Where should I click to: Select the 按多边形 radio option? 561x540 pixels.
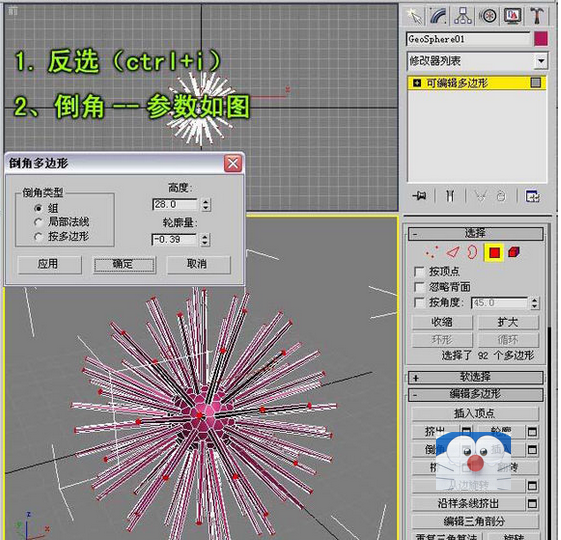[38, 237]
